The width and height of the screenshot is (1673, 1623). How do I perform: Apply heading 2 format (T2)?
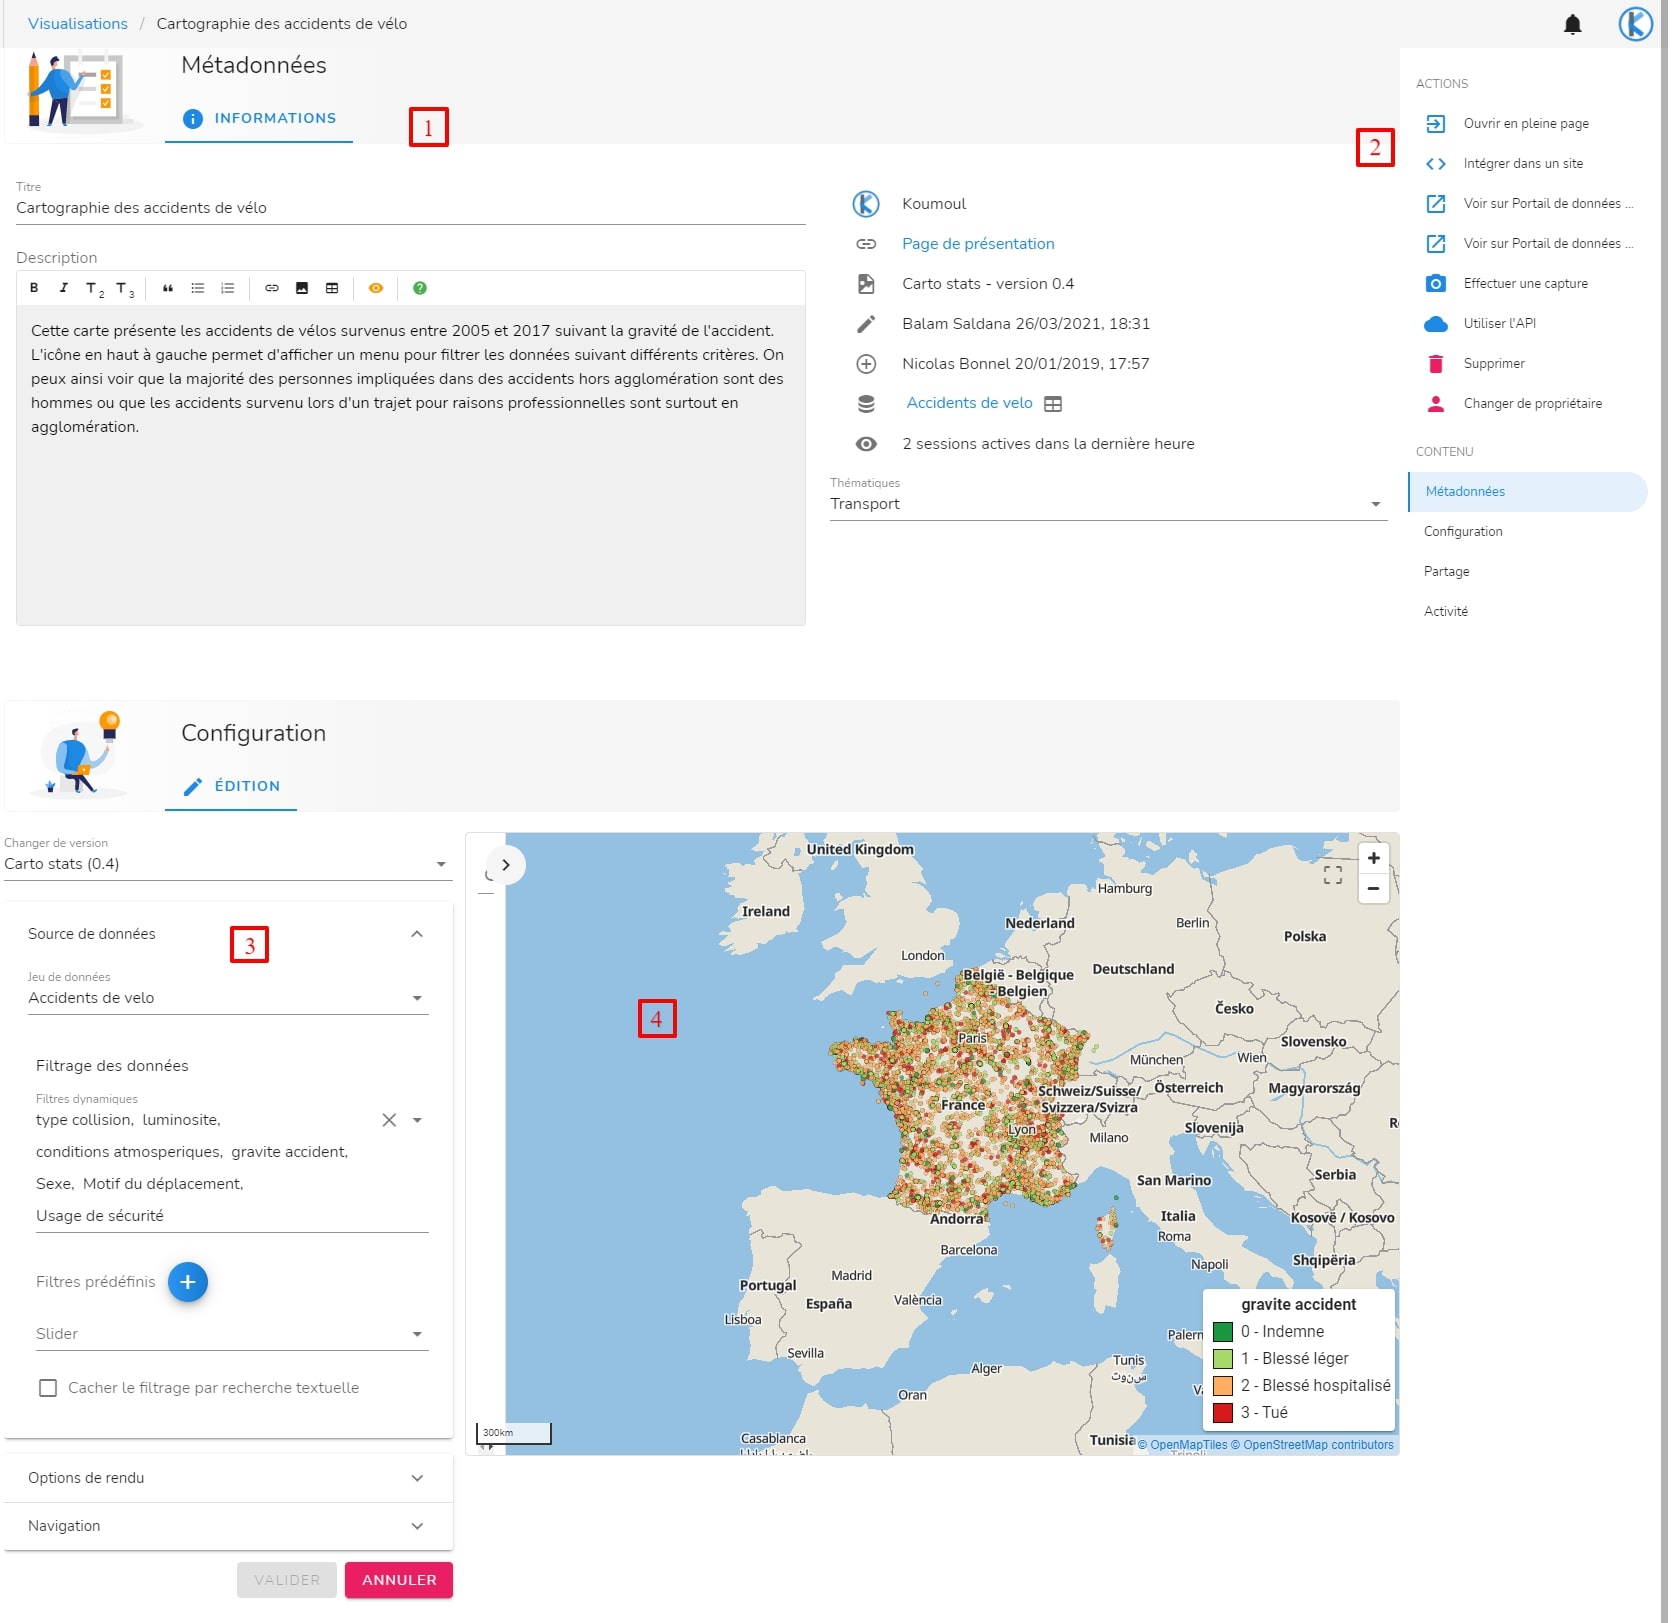[94, 289]
